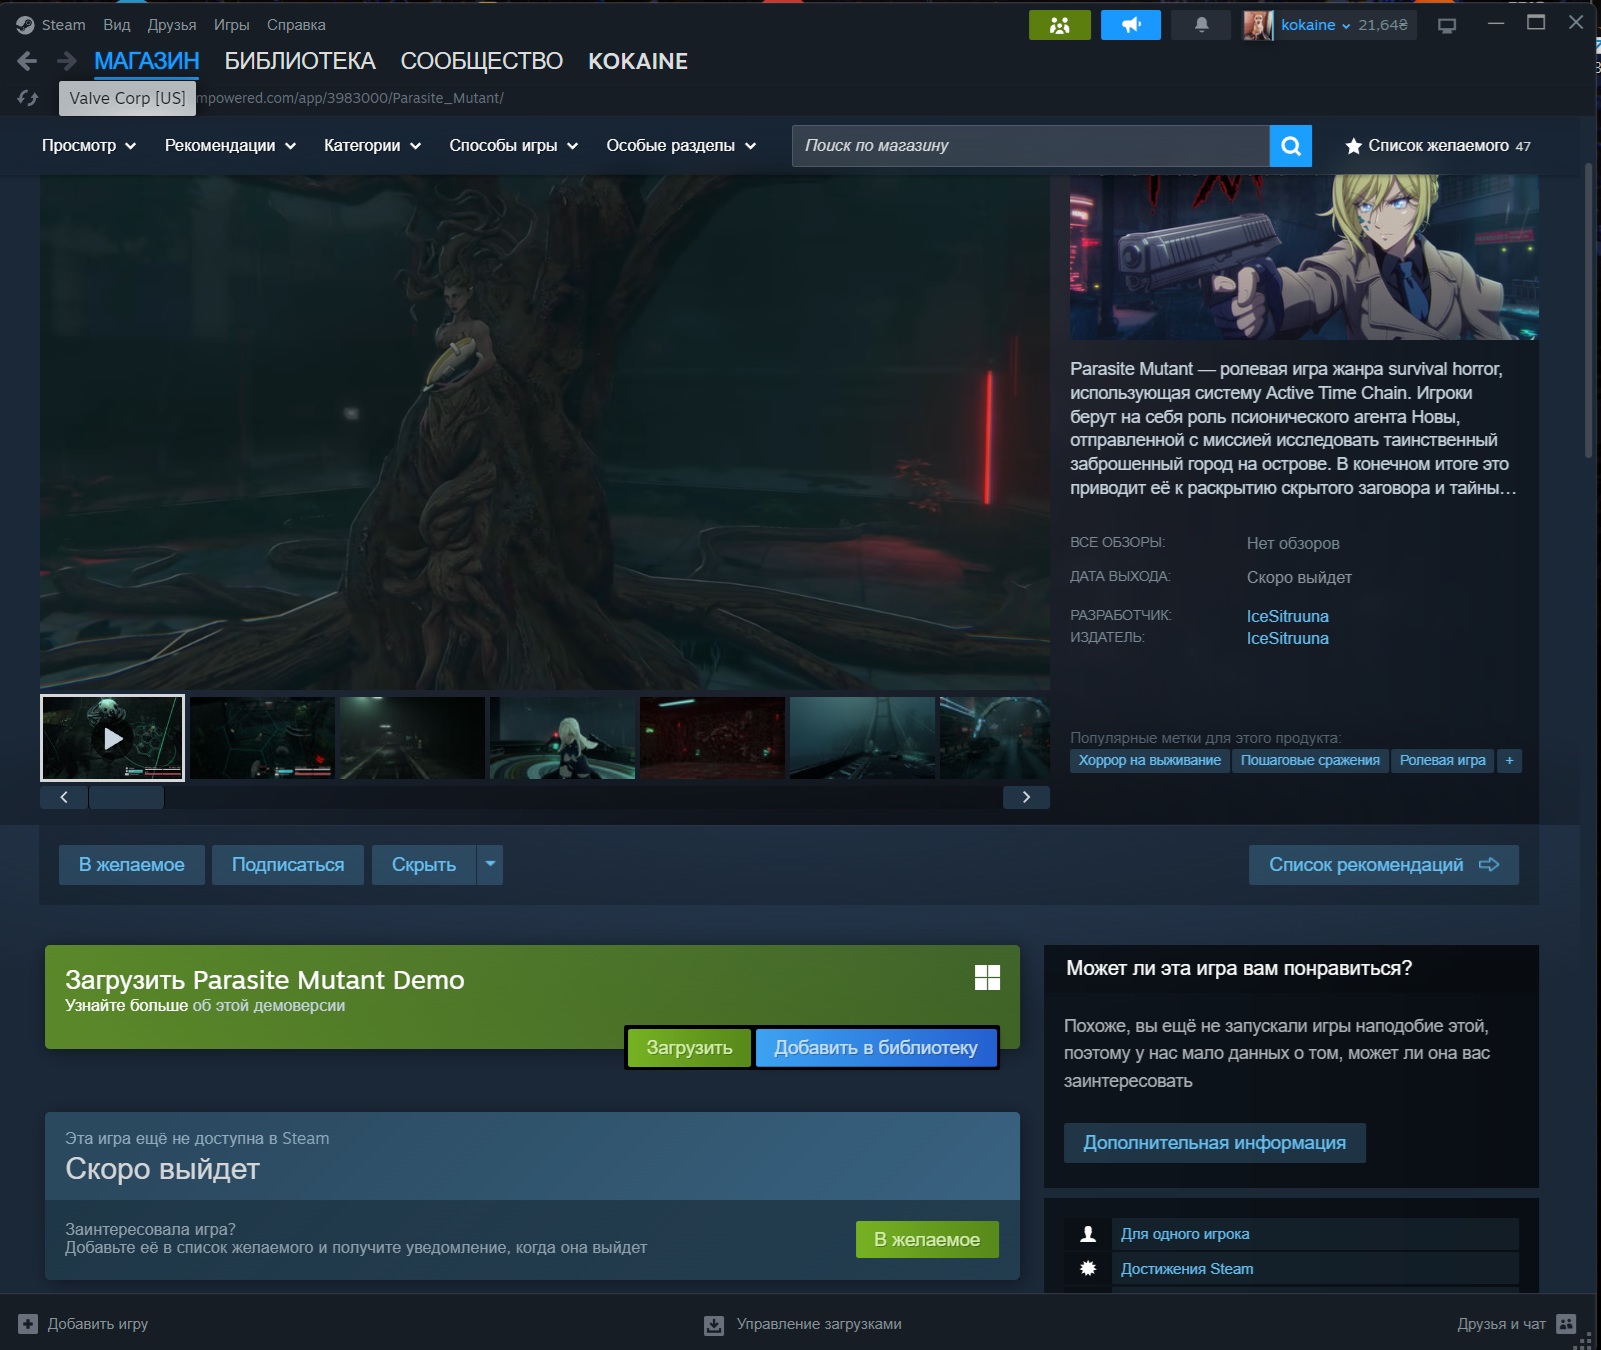
Task: Open the IceSitruuna developer link
Action: (1287, 616)
